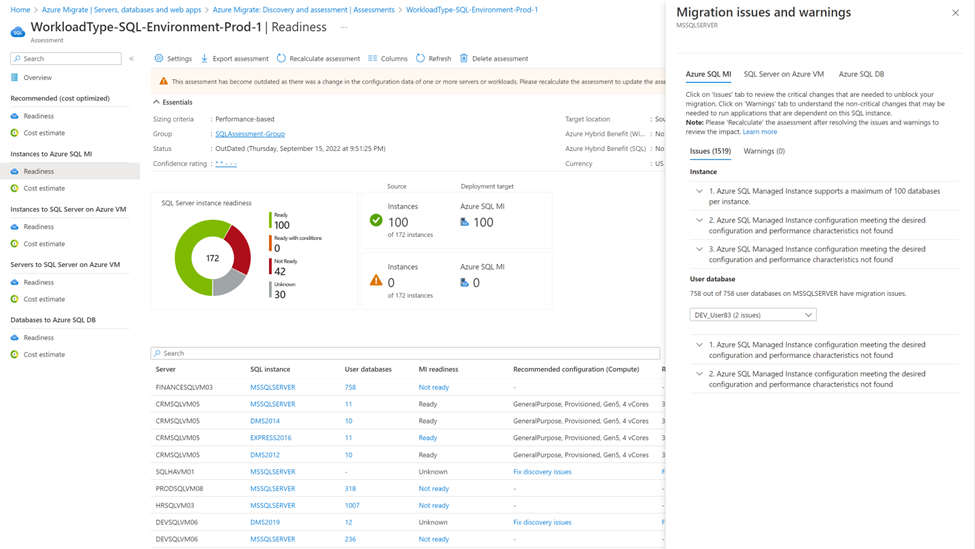Open DMS2019 SQL instance link

tap(265, 522)
